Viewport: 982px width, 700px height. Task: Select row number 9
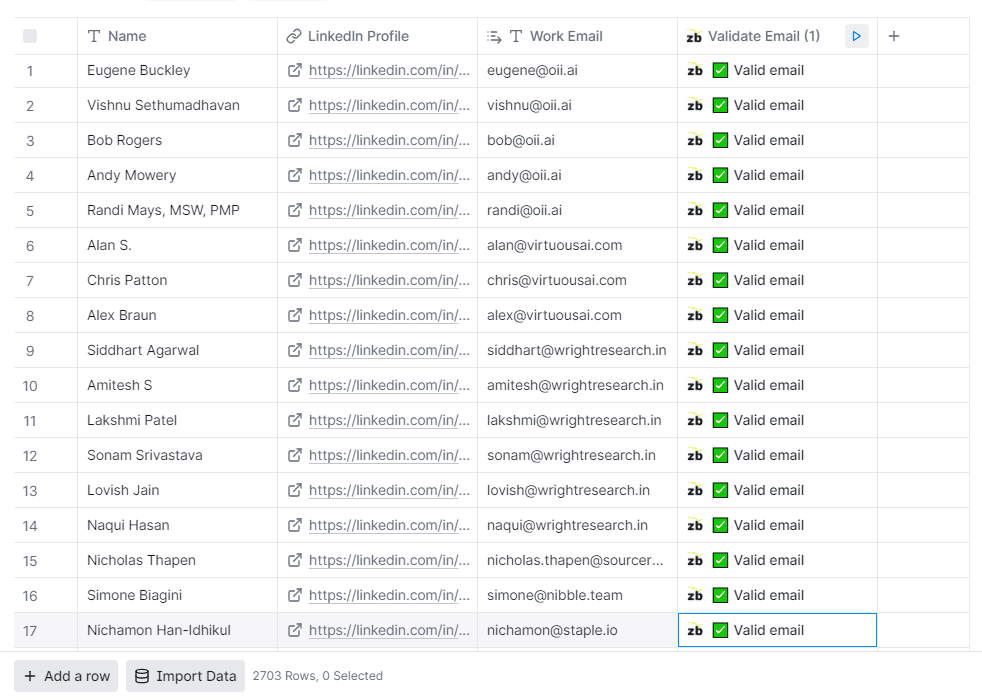[x=30, y=351]
